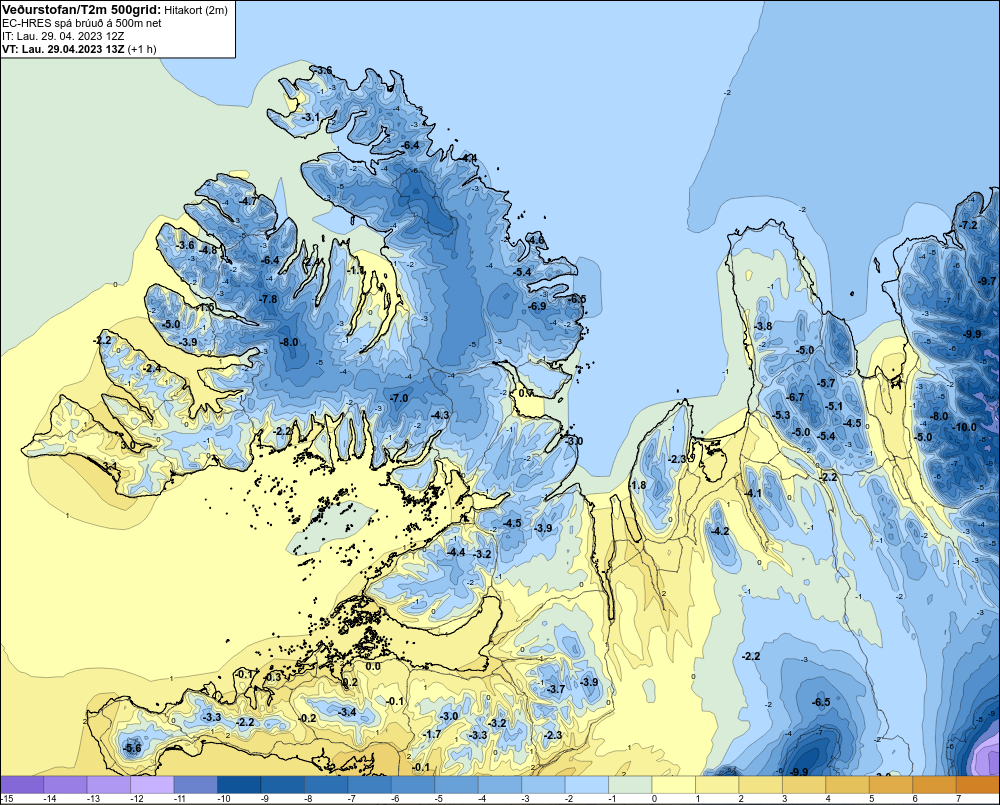1000x805 pixels.
Task: Pick the legend swatch between -3 and -2
Action: click(x=543, y=785)
